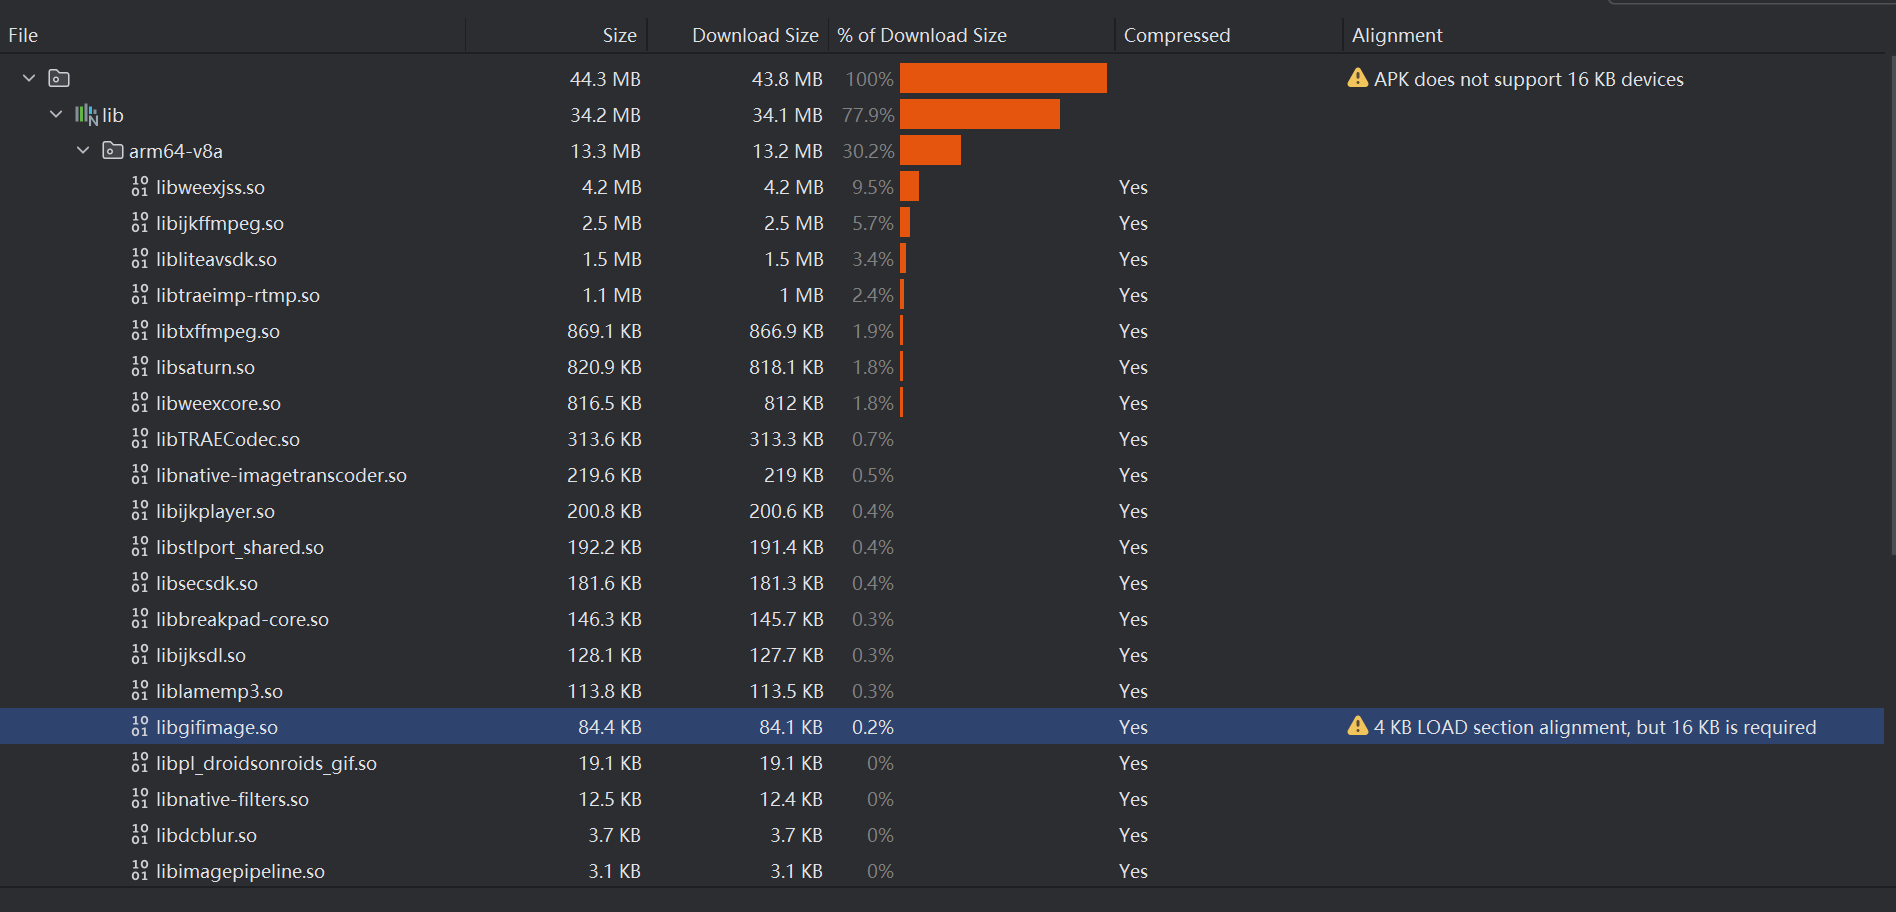Collapse the root APK tree node

(x=29, y=78)
